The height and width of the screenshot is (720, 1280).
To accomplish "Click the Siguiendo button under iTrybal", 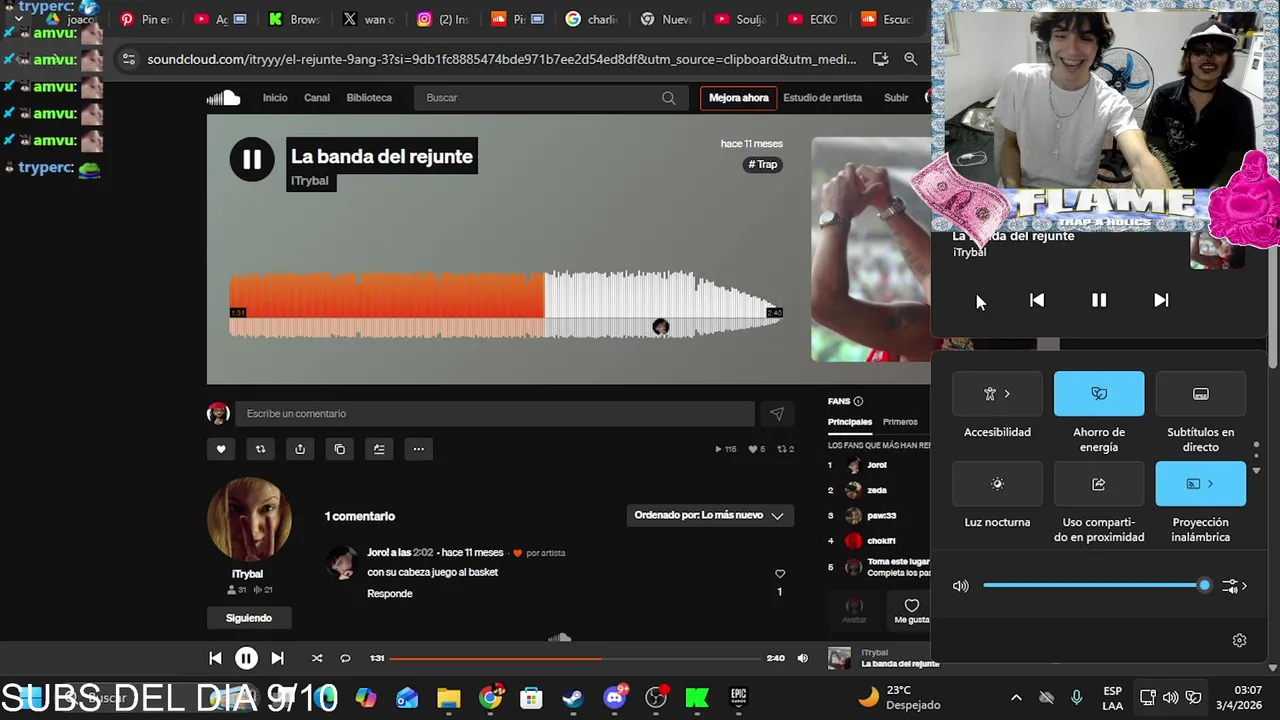I will 249,618.
